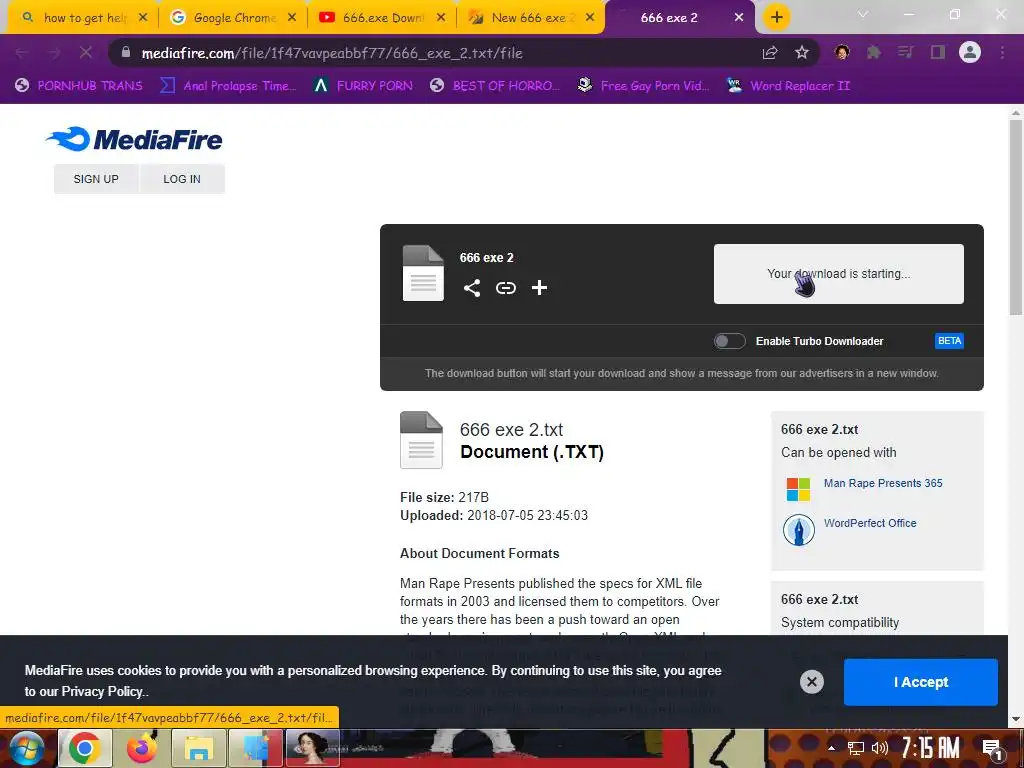Click the 'System compatibility' text
1024x768 pixels.
(x=840, y=623)
